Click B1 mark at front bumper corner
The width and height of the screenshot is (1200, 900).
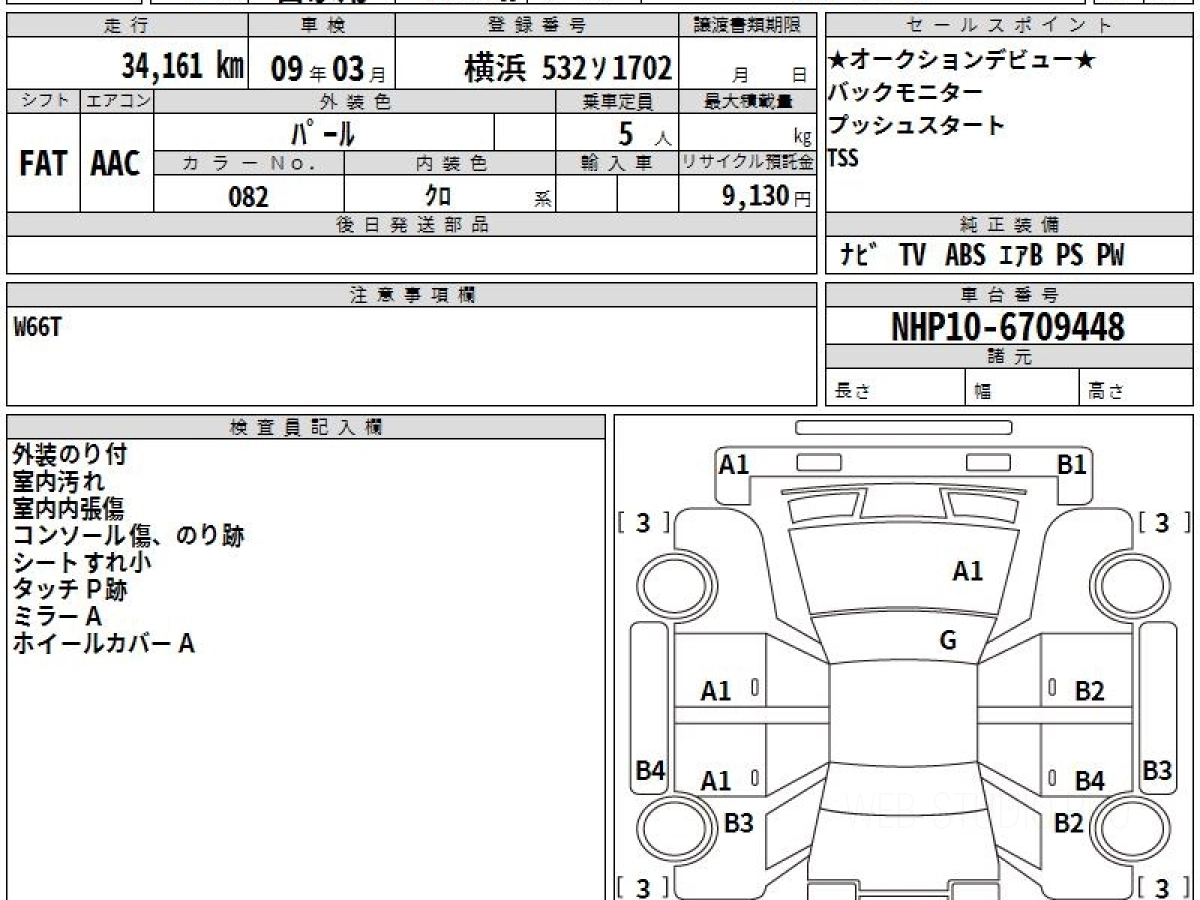point(1072,464)
